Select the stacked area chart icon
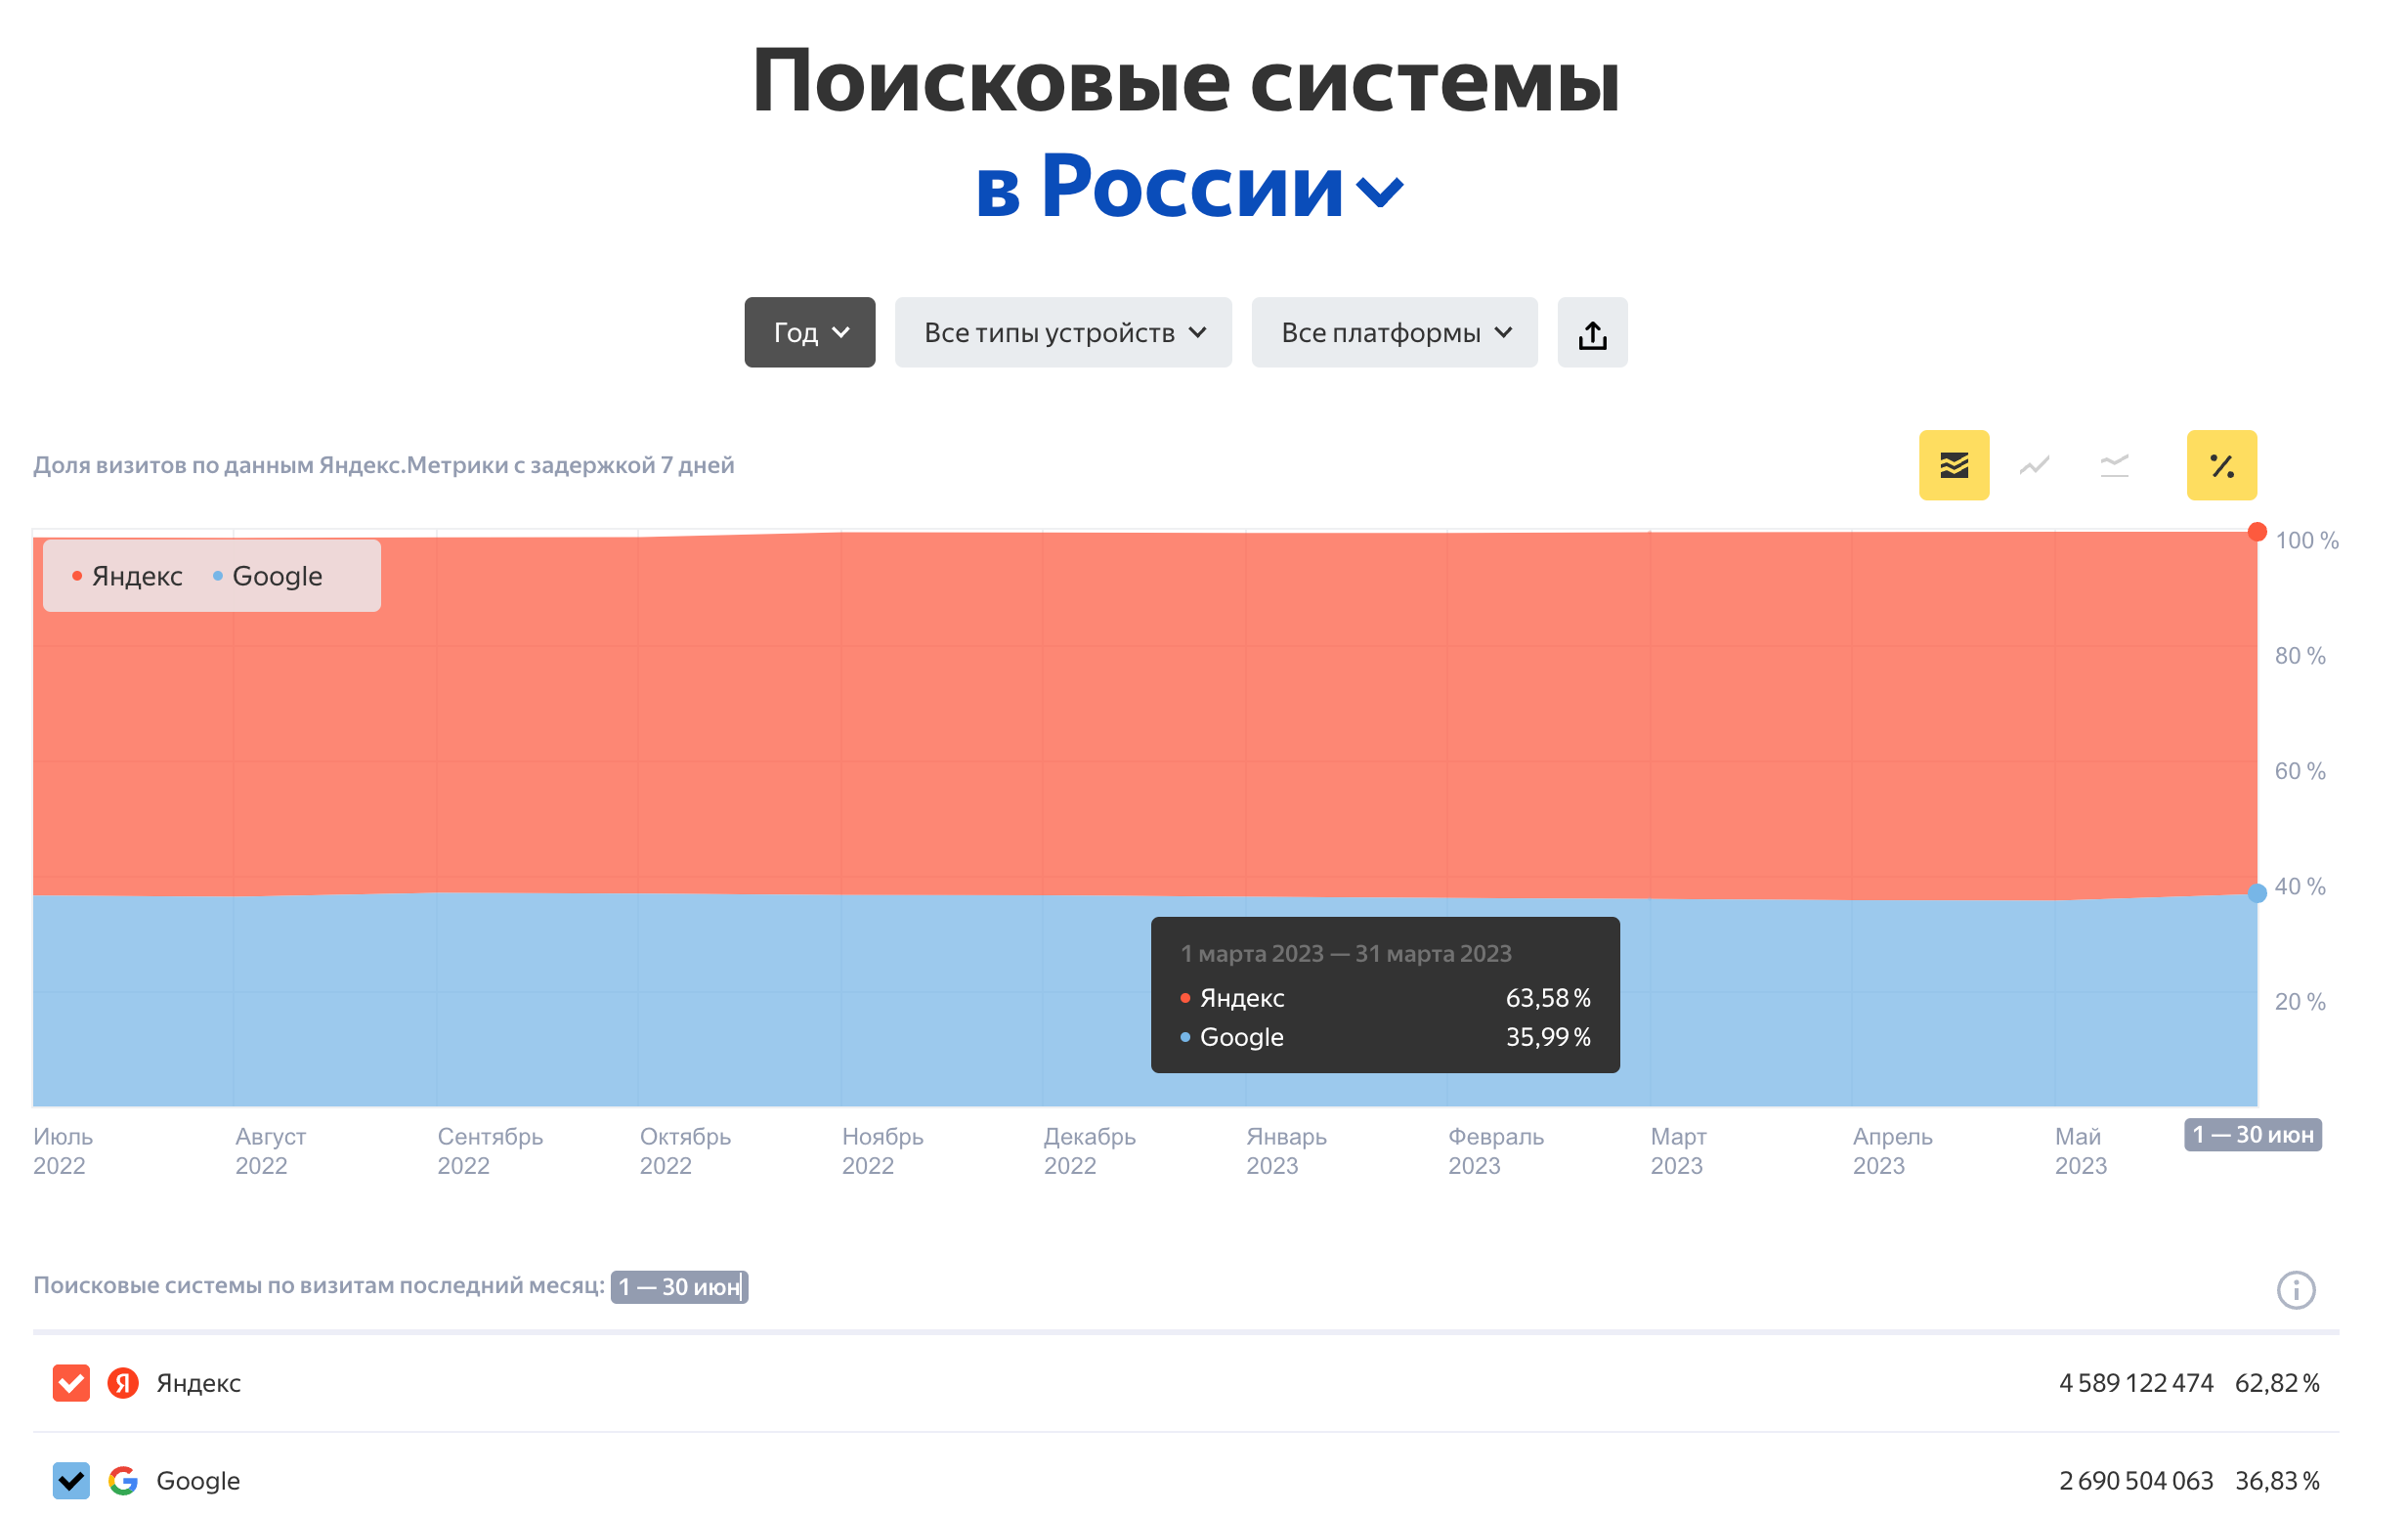Viewport: 2408px width, 1515px height. tap(1954, 465)
